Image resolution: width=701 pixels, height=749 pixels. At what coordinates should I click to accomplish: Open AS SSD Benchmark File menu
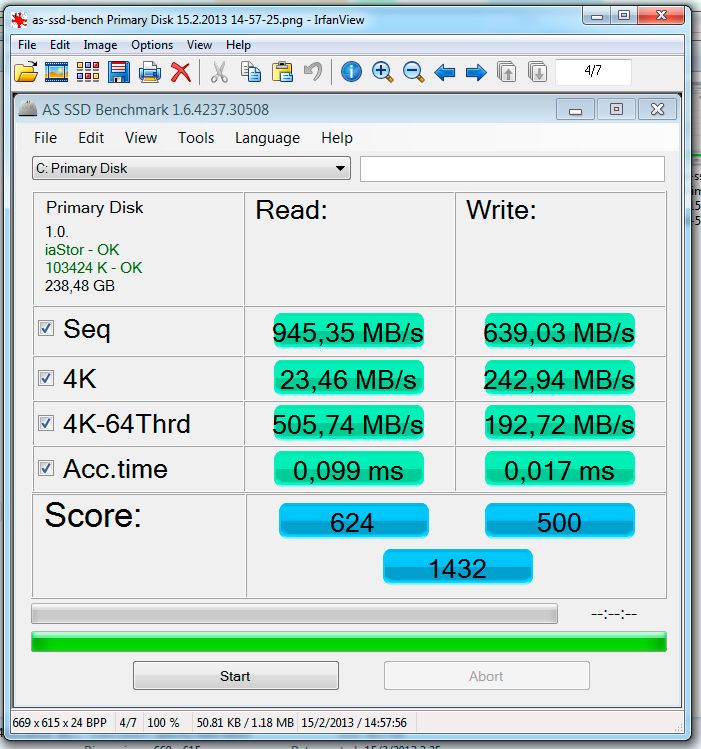45,138
